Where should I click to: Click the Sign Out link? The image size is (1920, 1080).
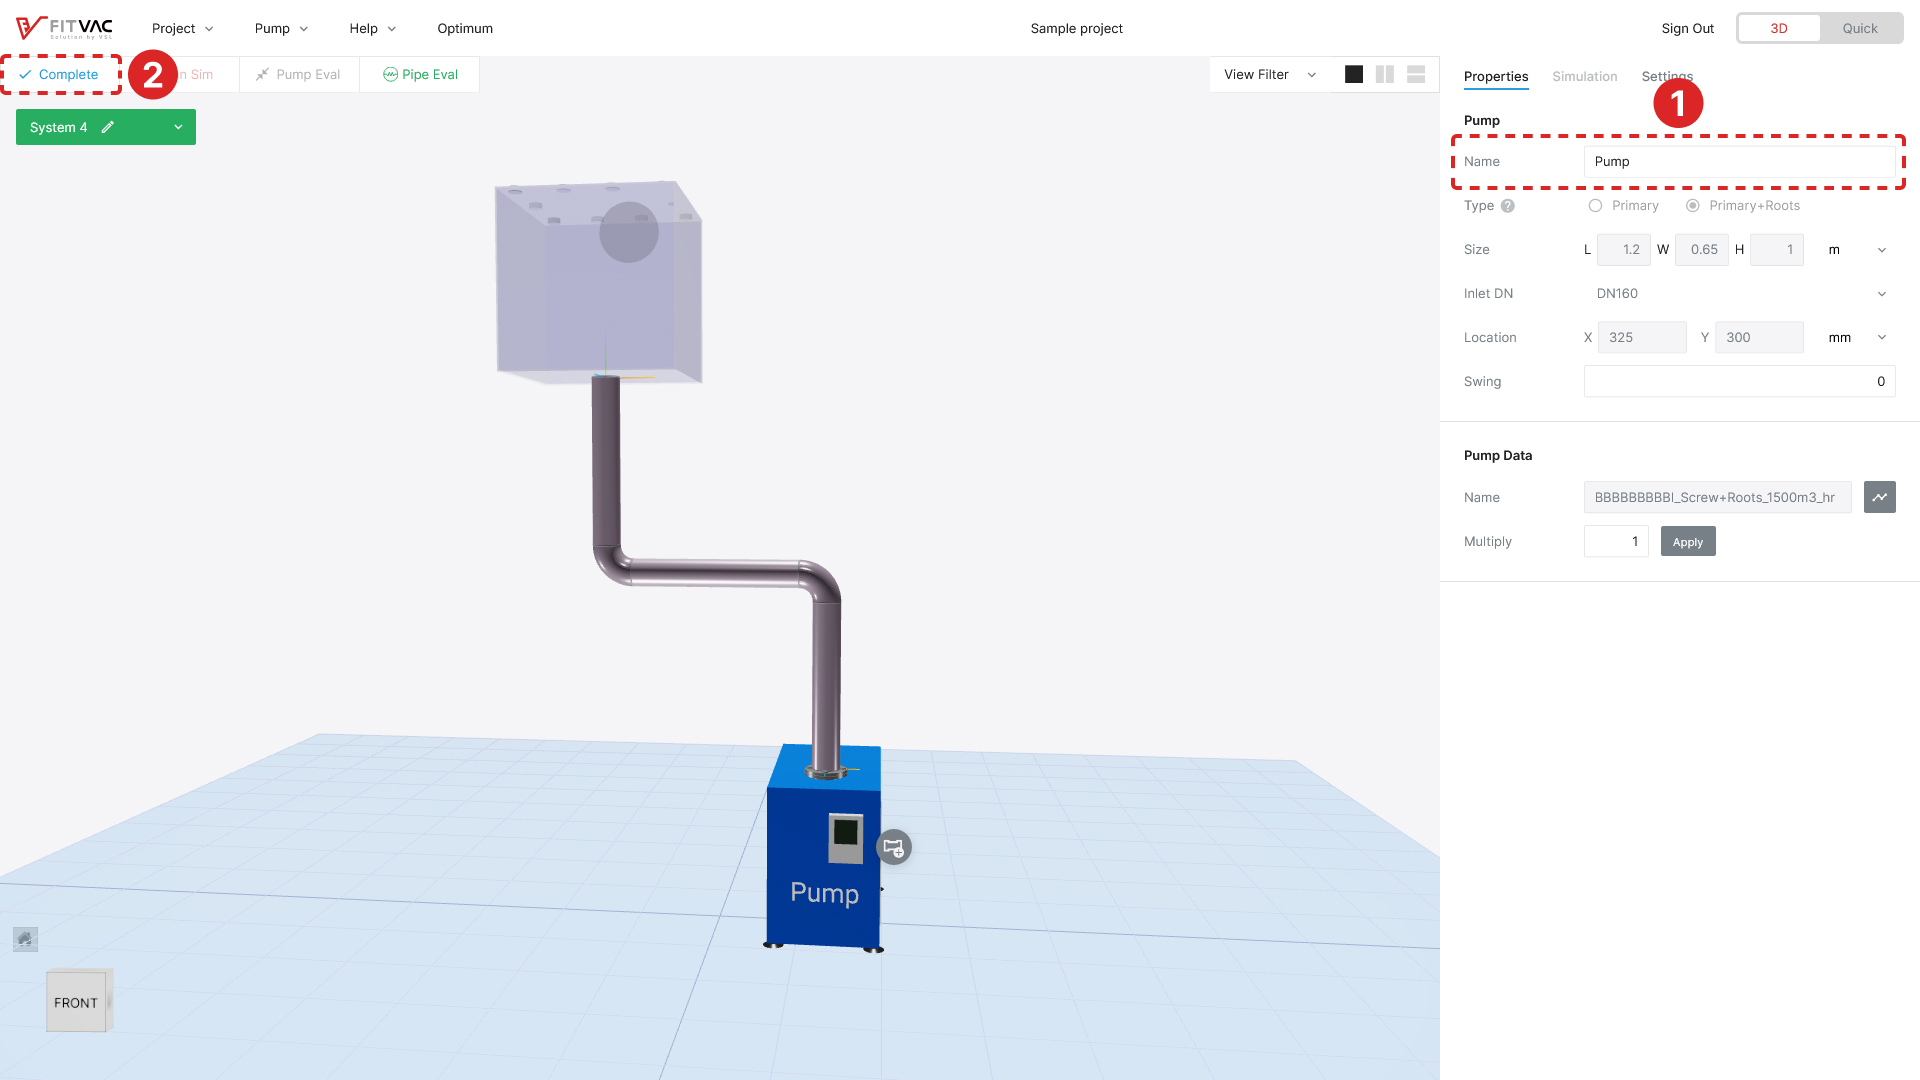pyautogui.click(x=1687, y=28)
